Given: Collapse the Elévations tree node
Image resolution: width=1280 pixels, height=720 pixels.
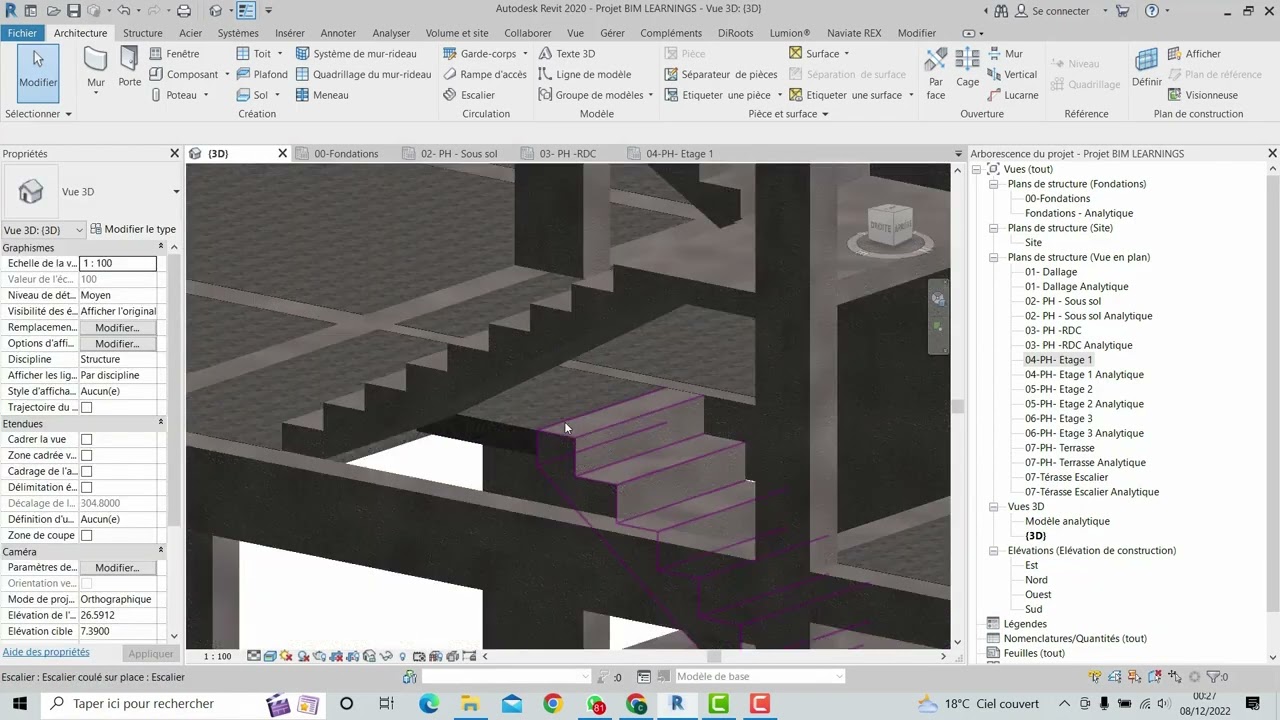Looking at the screenshot, I should point(994,550).
